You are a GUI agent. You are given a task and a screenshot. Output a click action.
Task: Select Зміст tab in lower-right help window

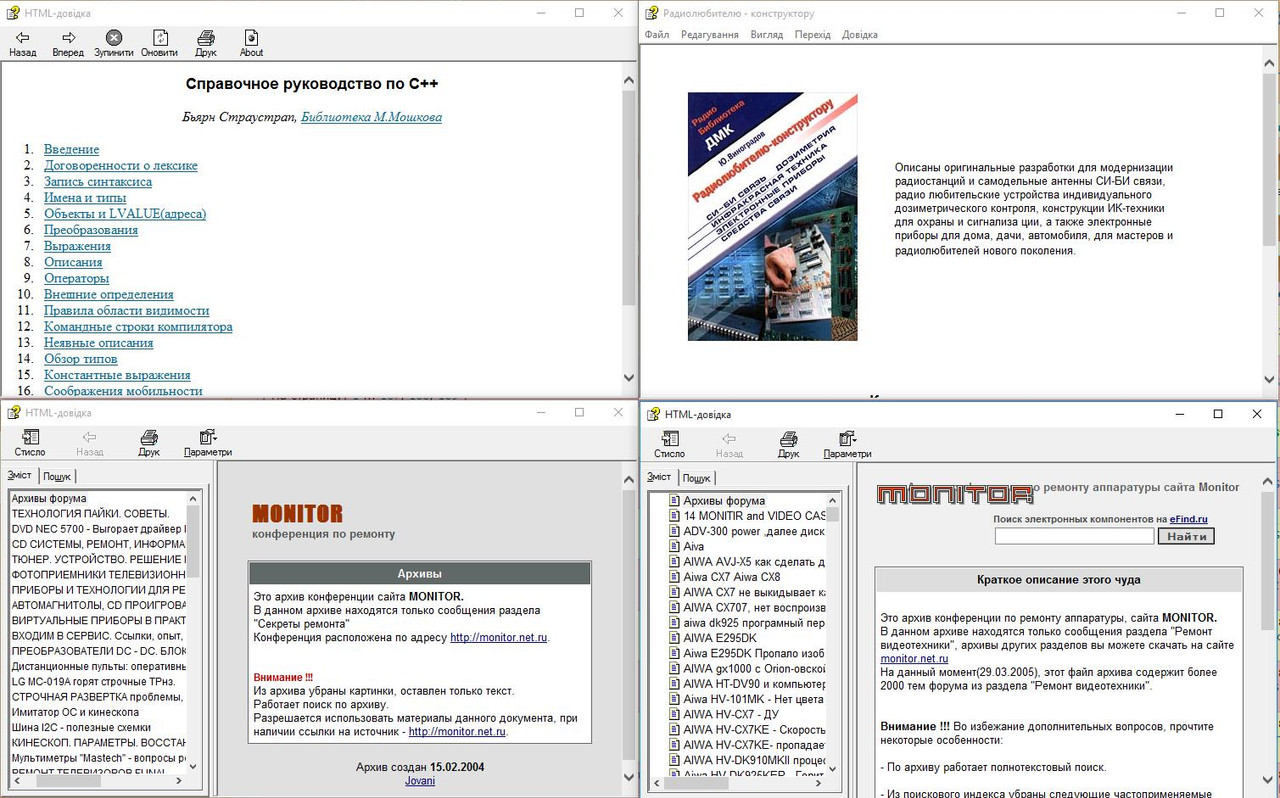[660, 476]
